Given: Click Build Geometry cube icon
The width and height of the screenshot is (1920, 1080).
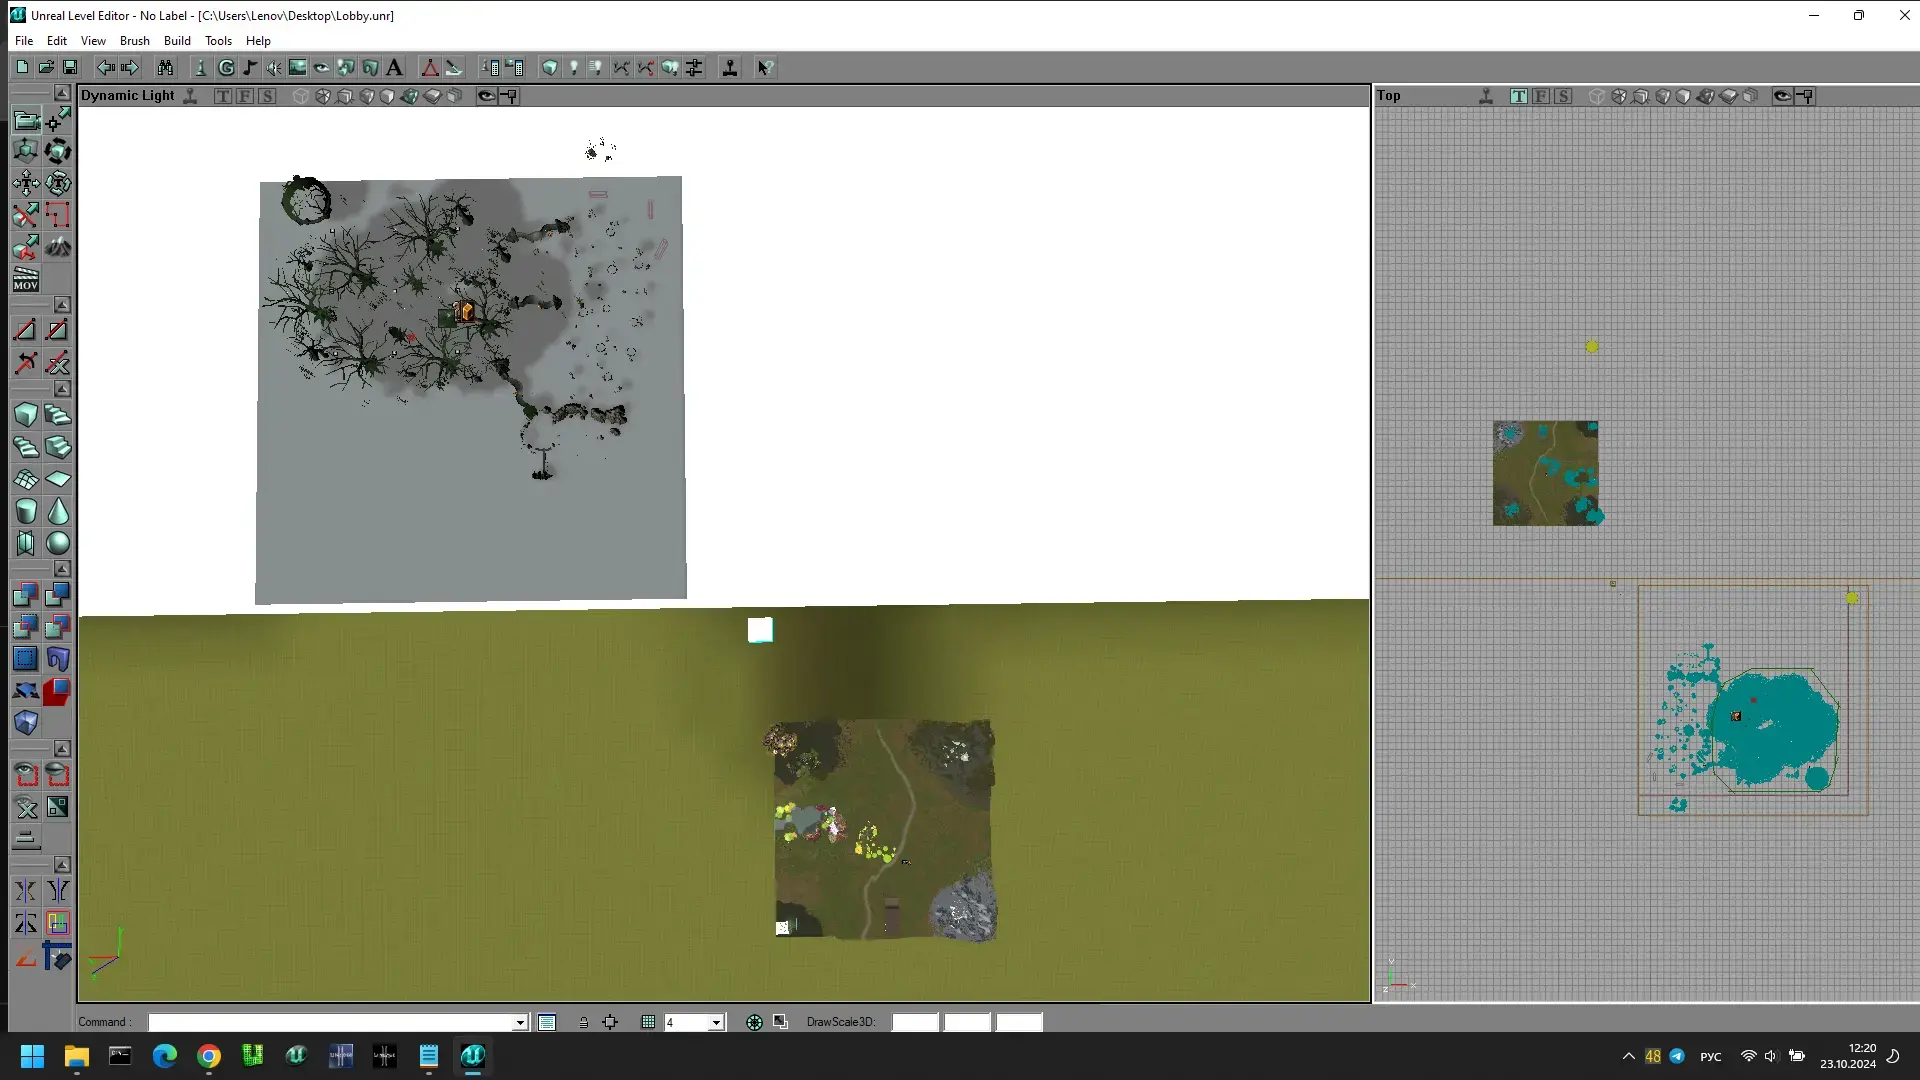Looking at the screenshot, I should [x=550, y=67].
